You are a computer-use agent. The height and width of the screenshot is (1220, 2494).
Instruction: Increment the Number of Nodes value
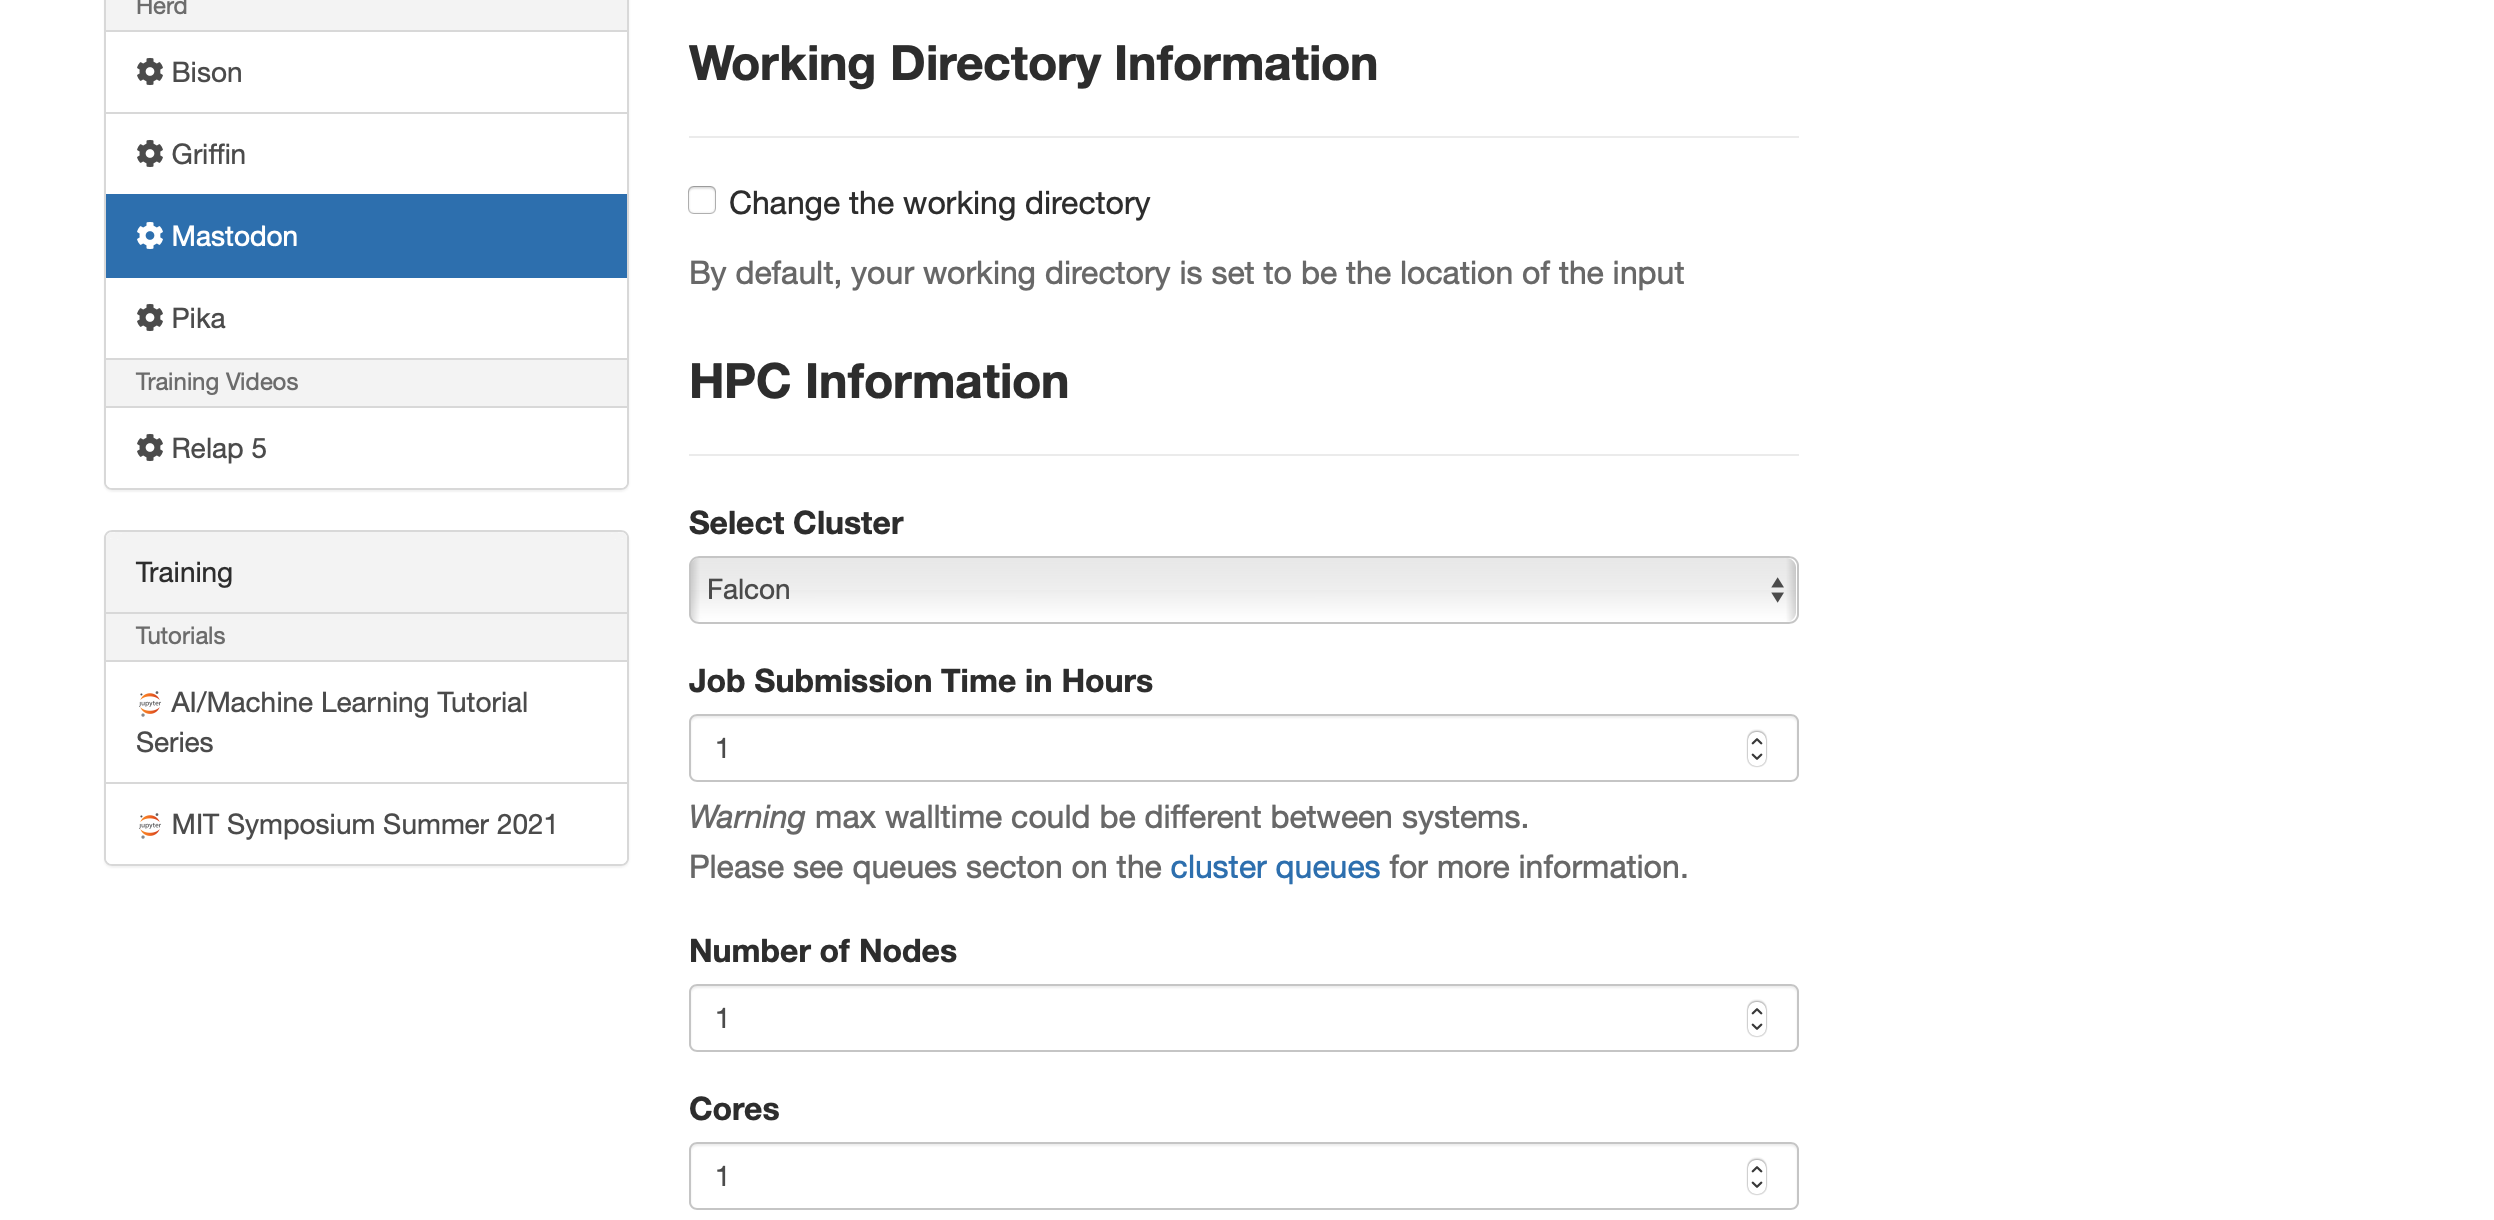coord(1756,1010)
